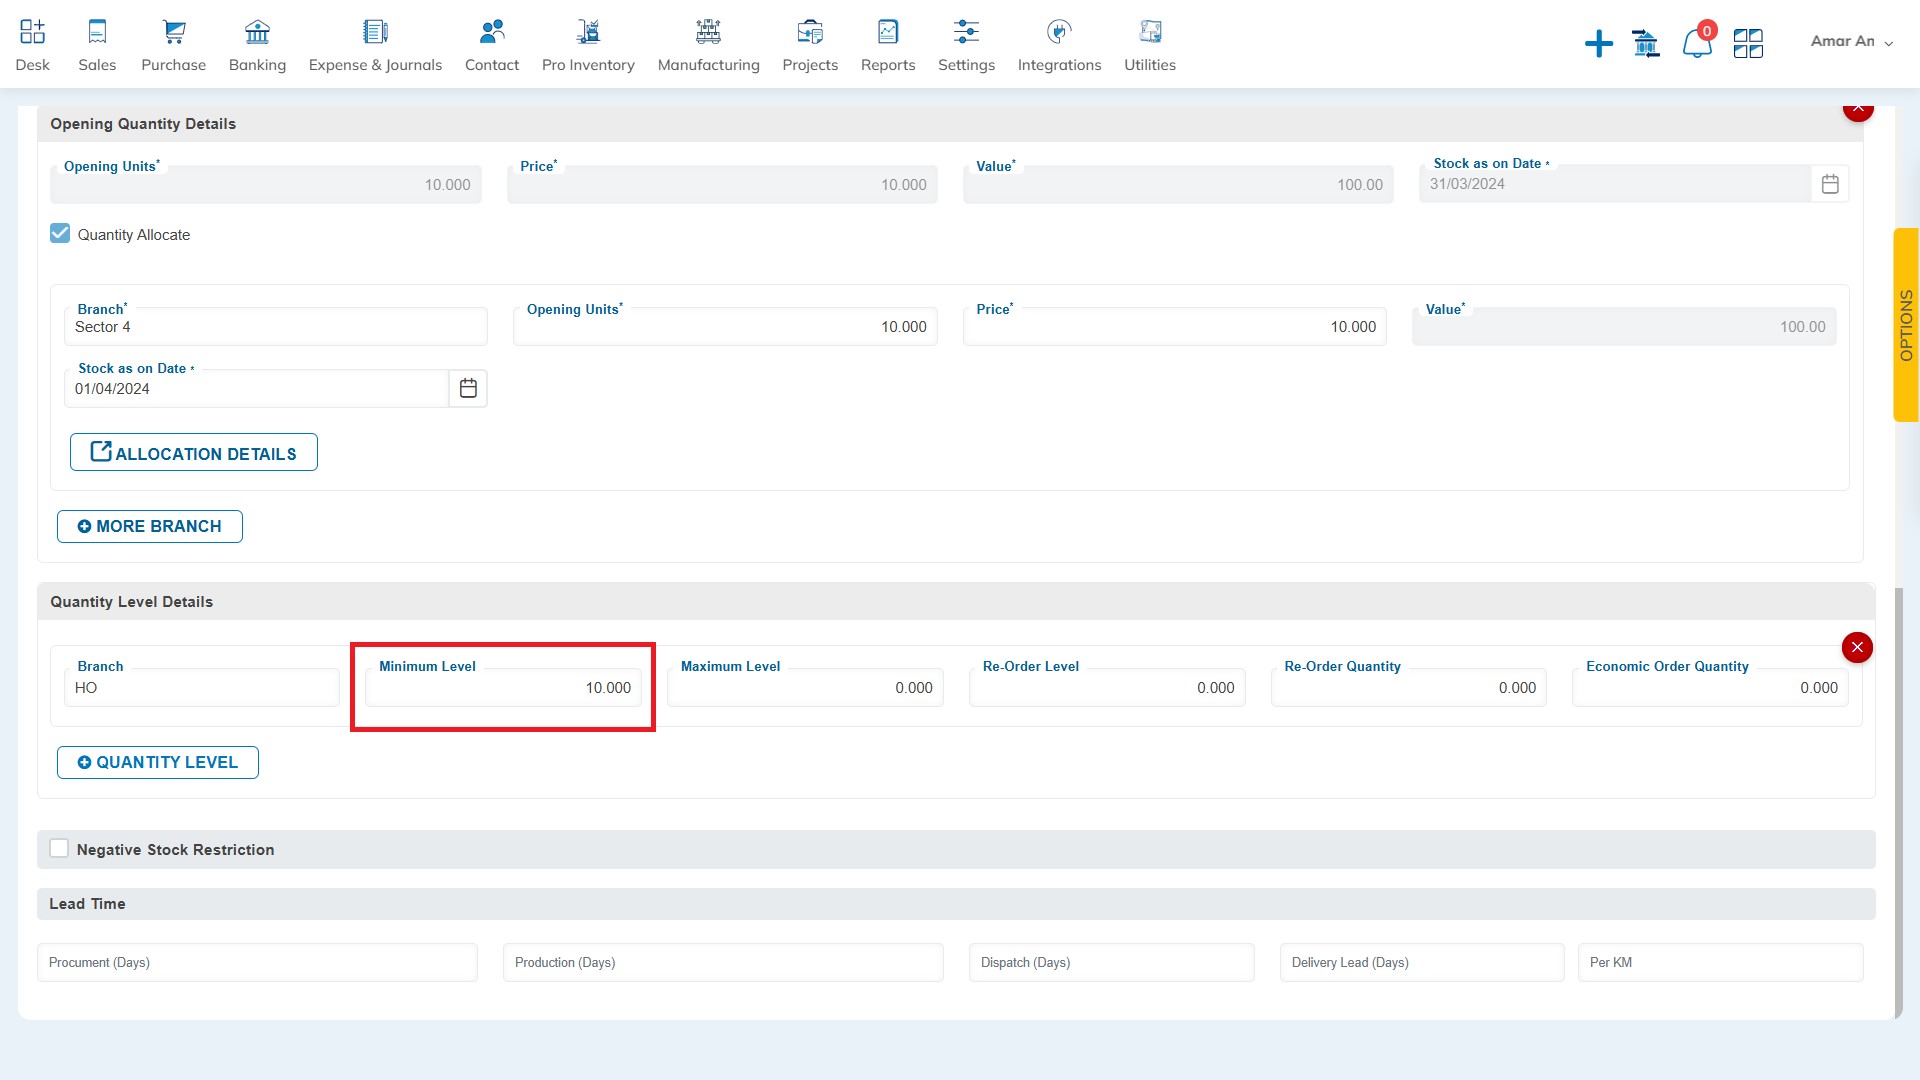The height and width of the screenshot is (1080, 1920).
Task: Click the Contact menu item
Action: [x=492, y=44]
